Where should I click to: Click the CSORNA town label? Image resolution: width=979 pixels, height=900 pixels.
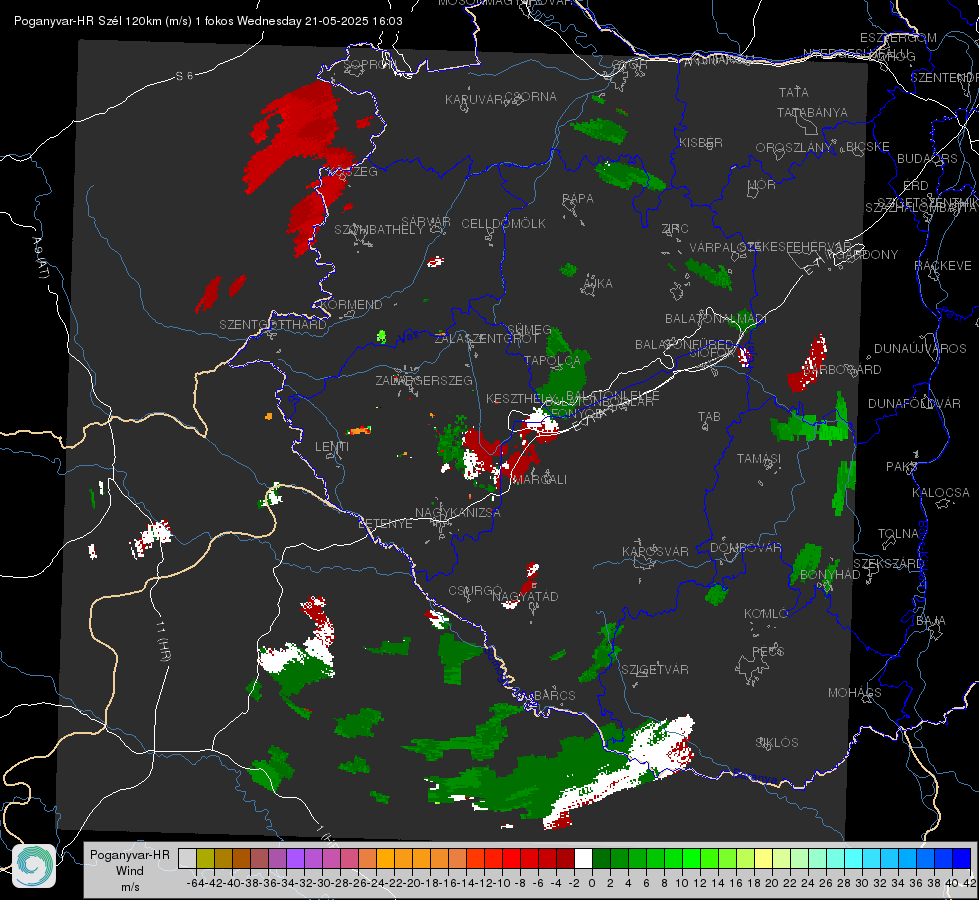tap(531, 97)
